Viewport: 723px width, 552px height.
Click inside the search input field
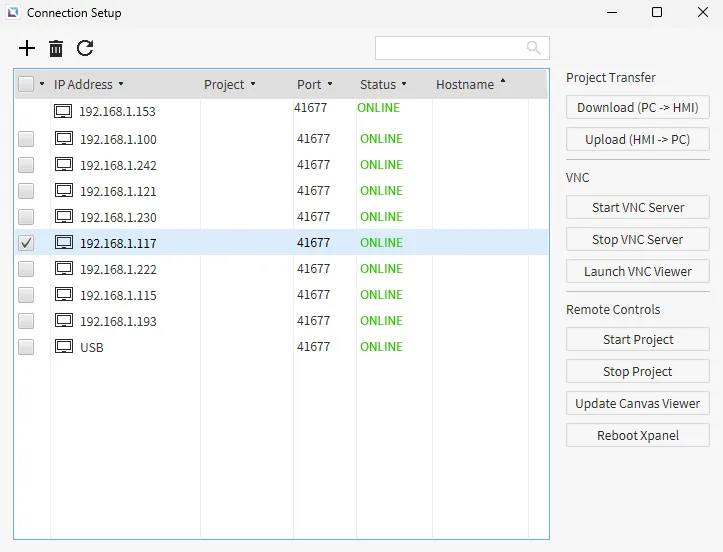[450, 48]
